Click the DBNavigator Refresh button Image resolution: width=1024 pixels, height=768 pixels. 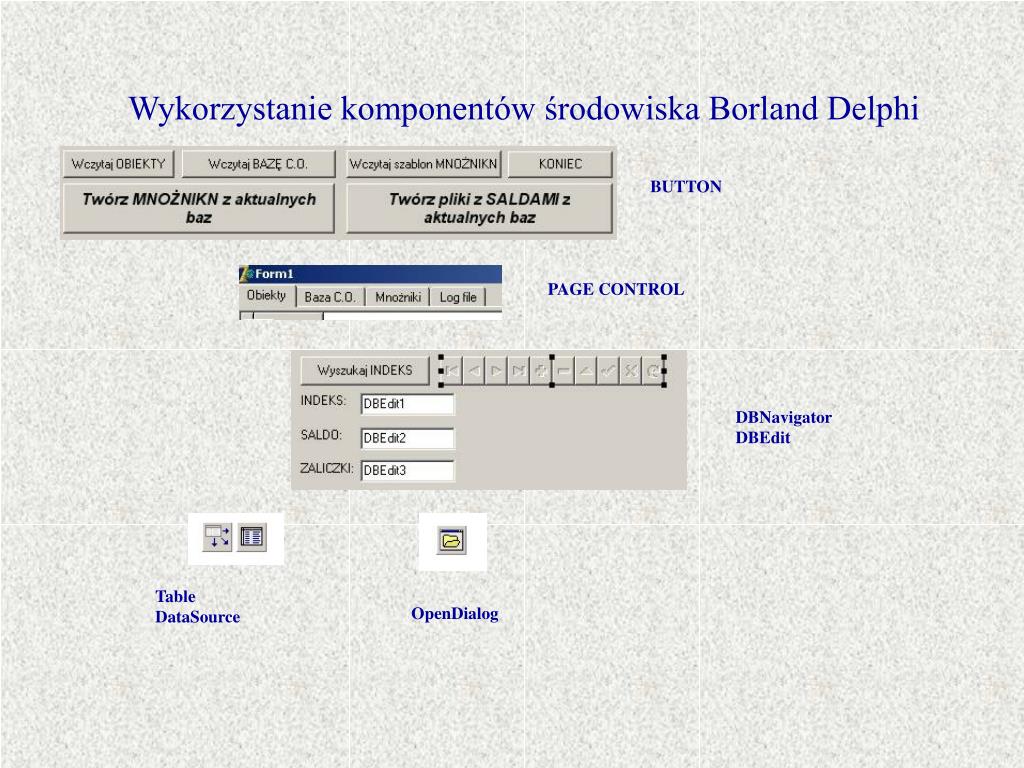(652, 371)
